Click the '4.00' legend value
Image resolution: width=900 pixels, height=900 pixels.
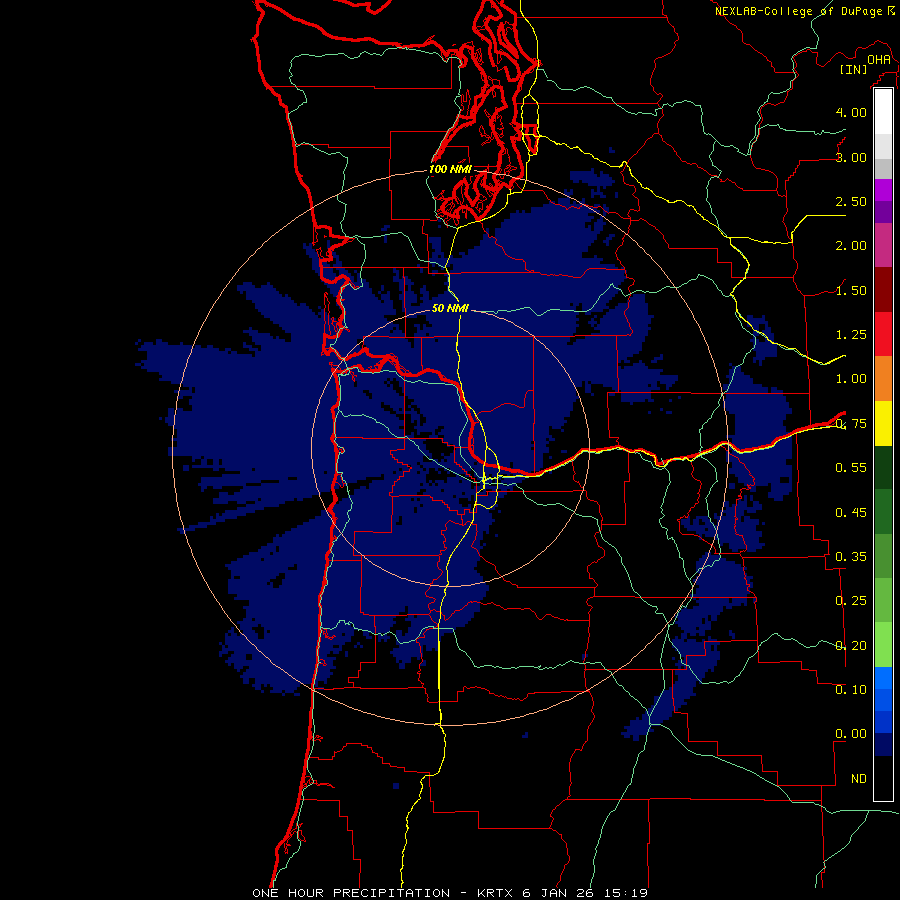(x=851, y=112)
